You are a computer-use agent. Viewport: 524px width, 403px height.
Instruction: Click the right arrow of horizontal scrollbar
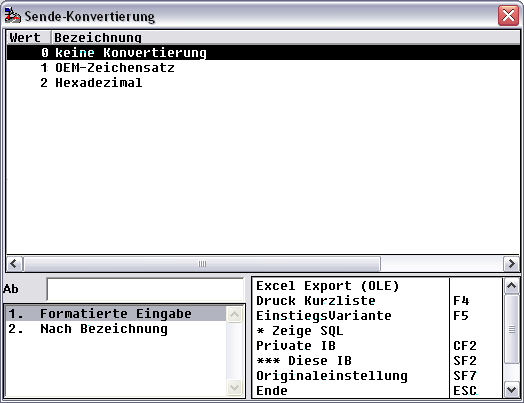coord(512,264)
